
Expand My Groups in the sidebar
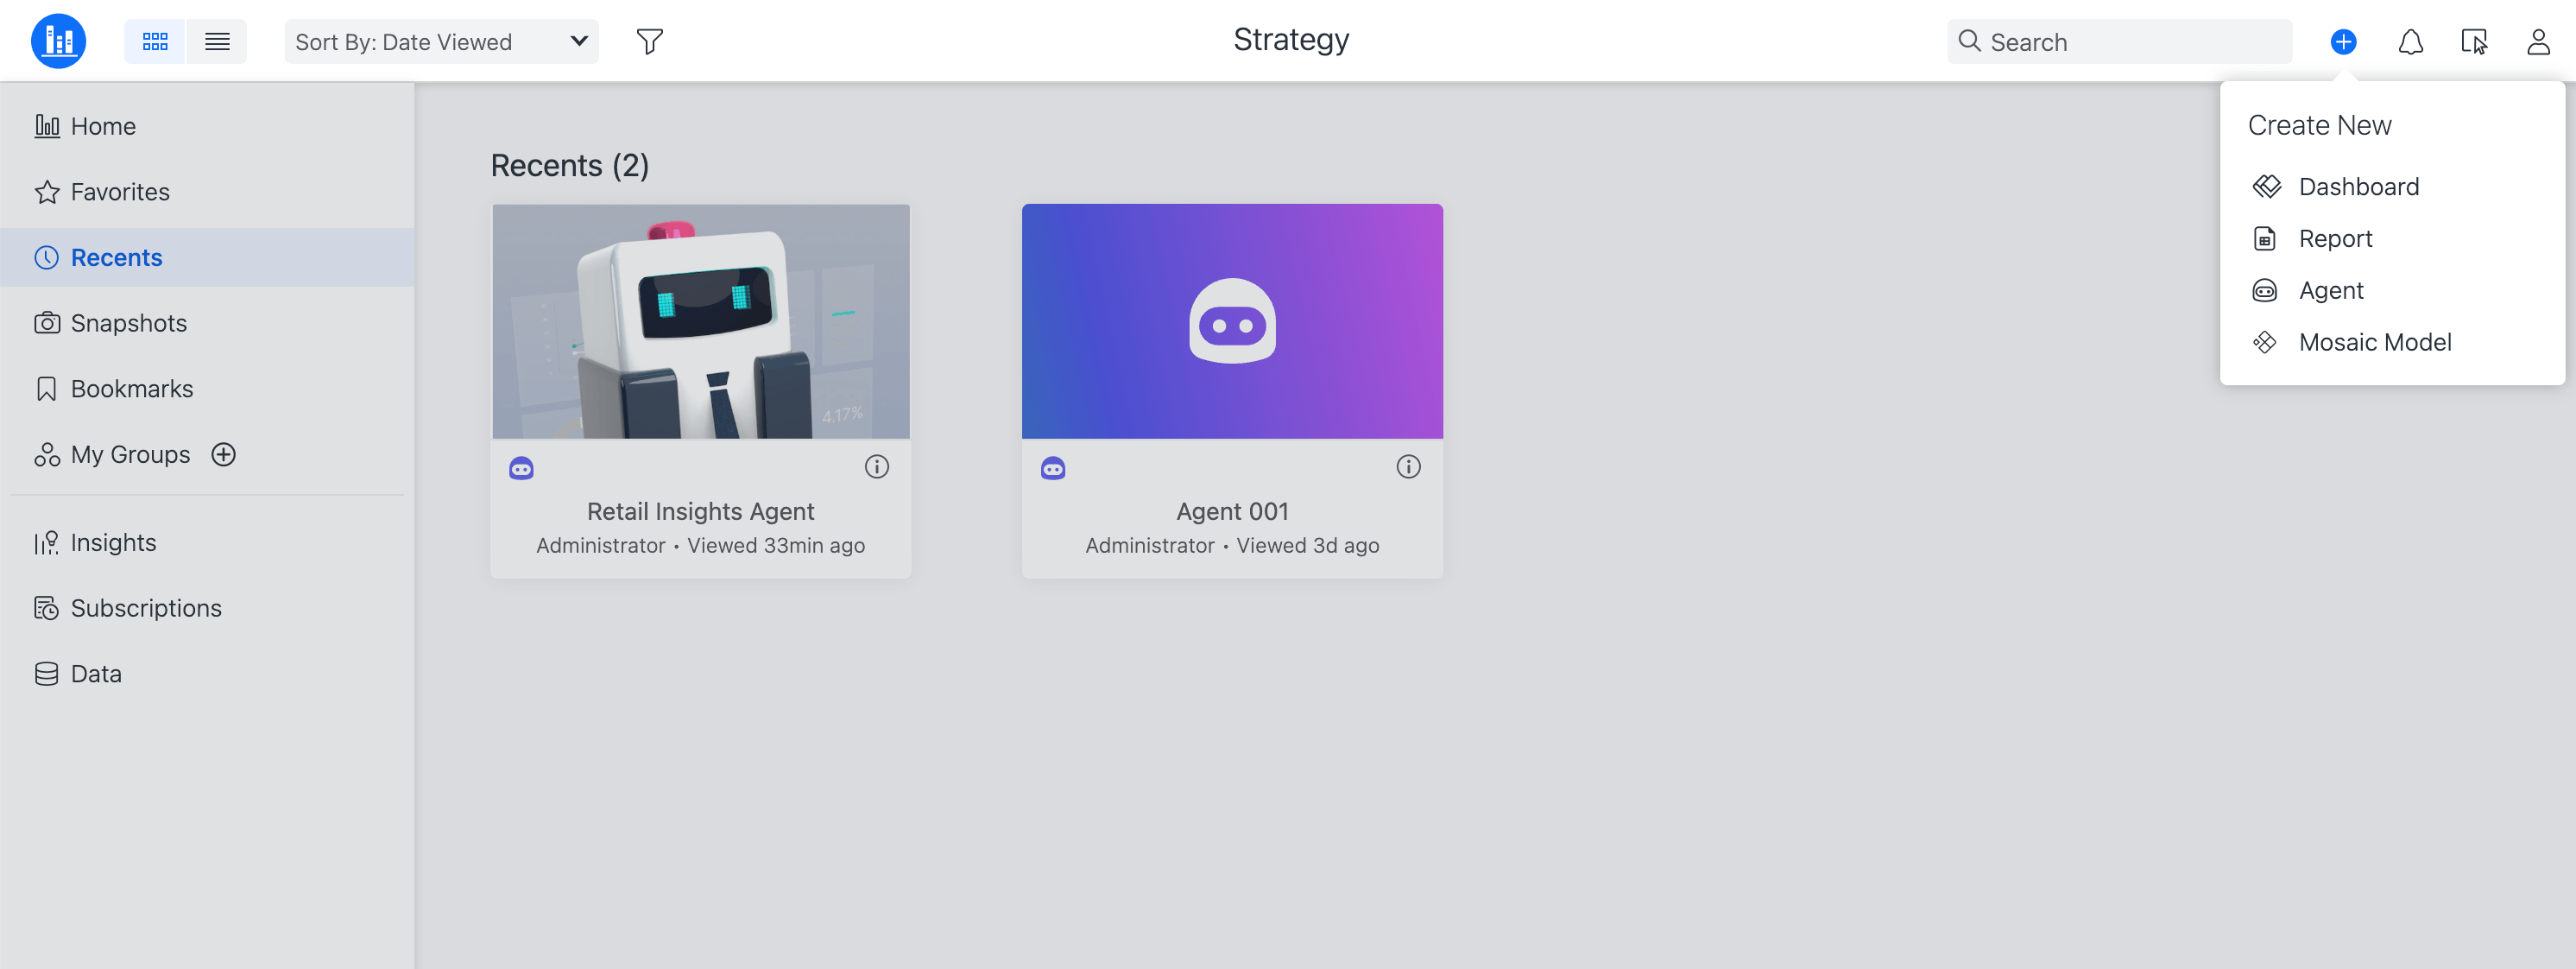pos(129,454)
